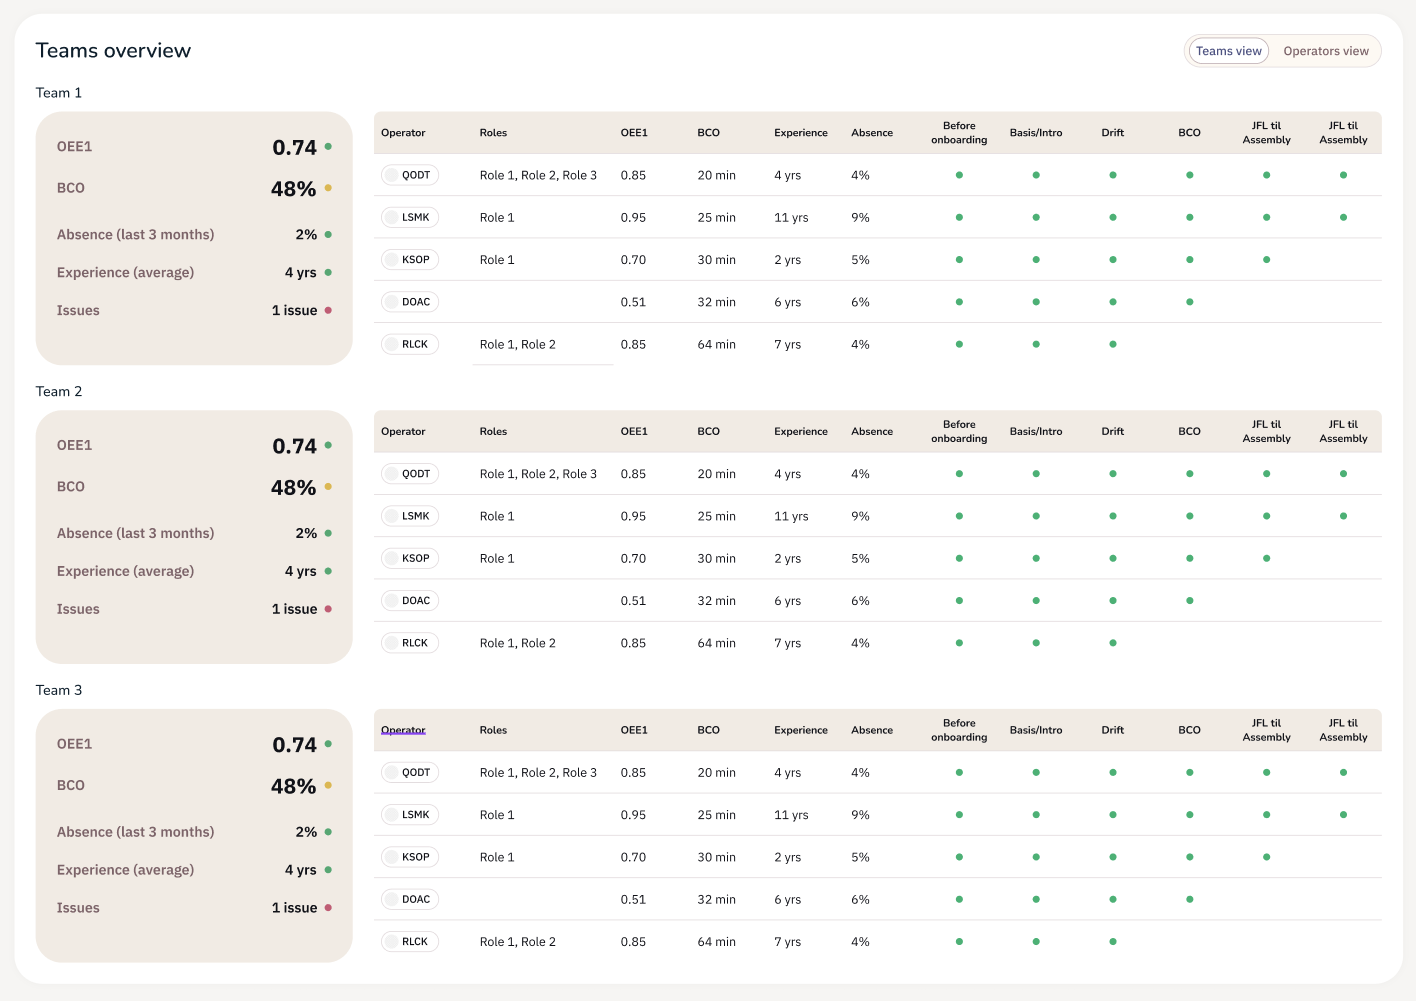This screenshot has height=1001, width=1416.
Task: Click the '0.74' OEE1 value in Team 1 card
Action: pos(294,147)
